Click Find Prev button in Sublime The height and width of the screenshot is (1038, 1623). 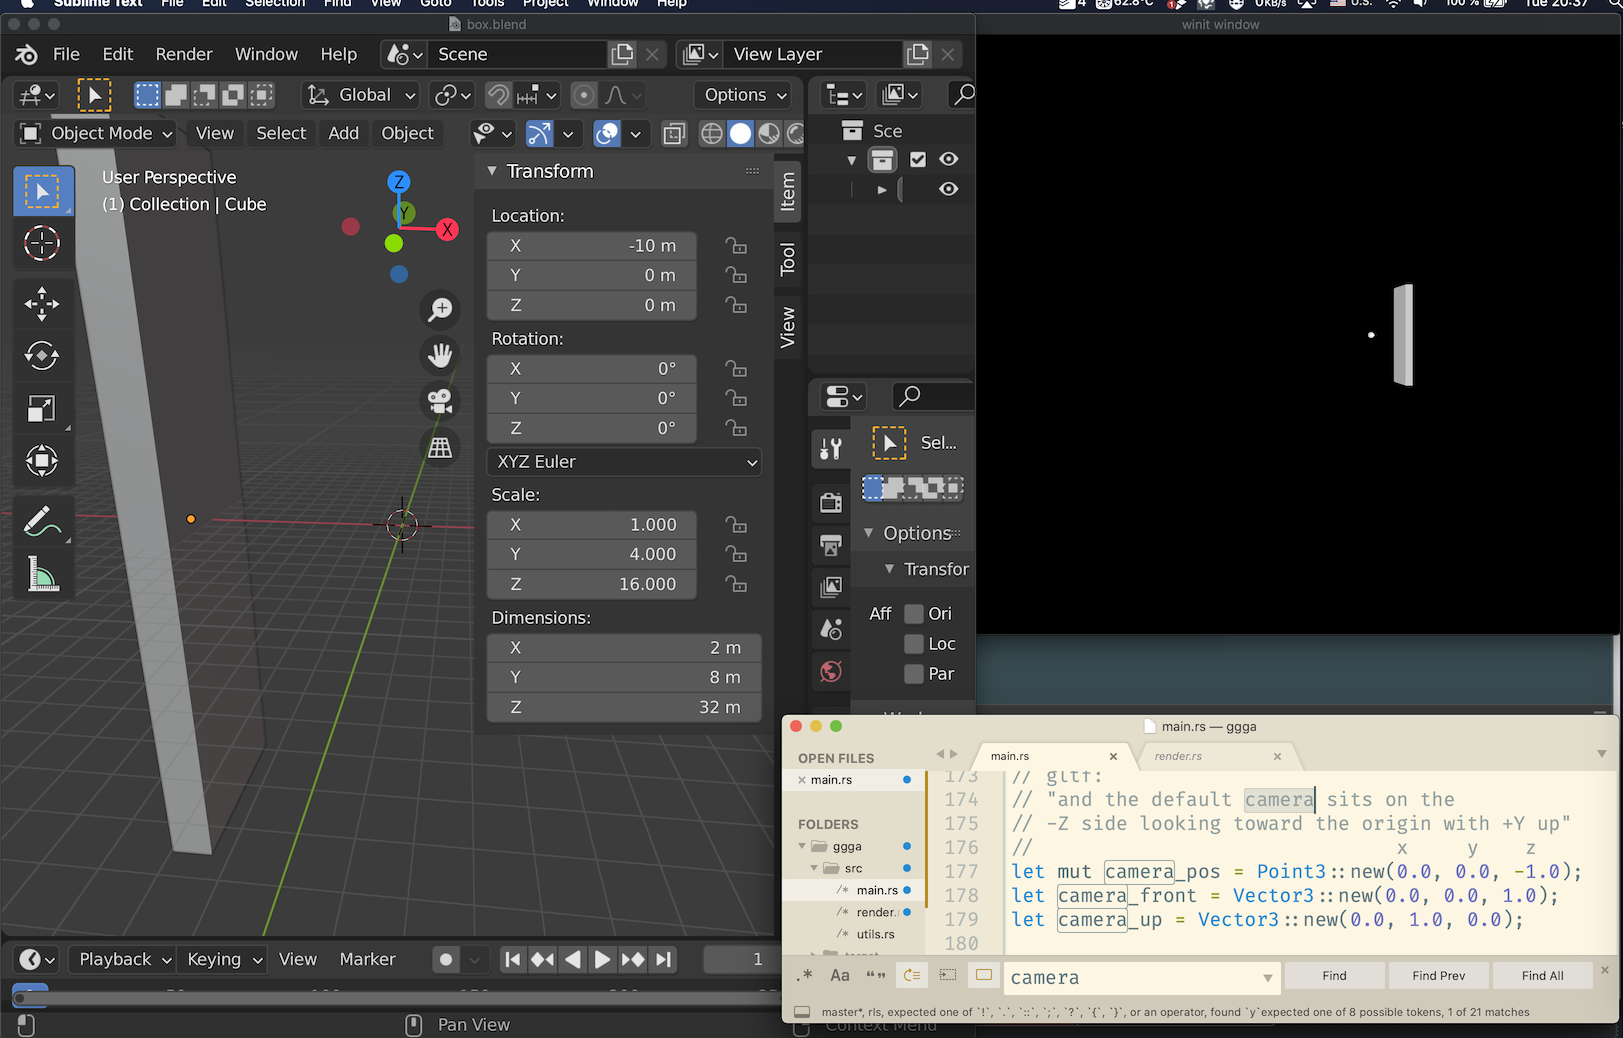pyautogui.click(x=1438, y=976)
